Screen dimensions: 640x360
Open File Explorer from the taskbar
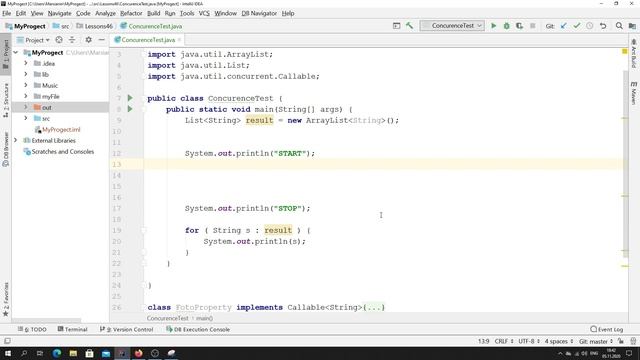point(73,353)
